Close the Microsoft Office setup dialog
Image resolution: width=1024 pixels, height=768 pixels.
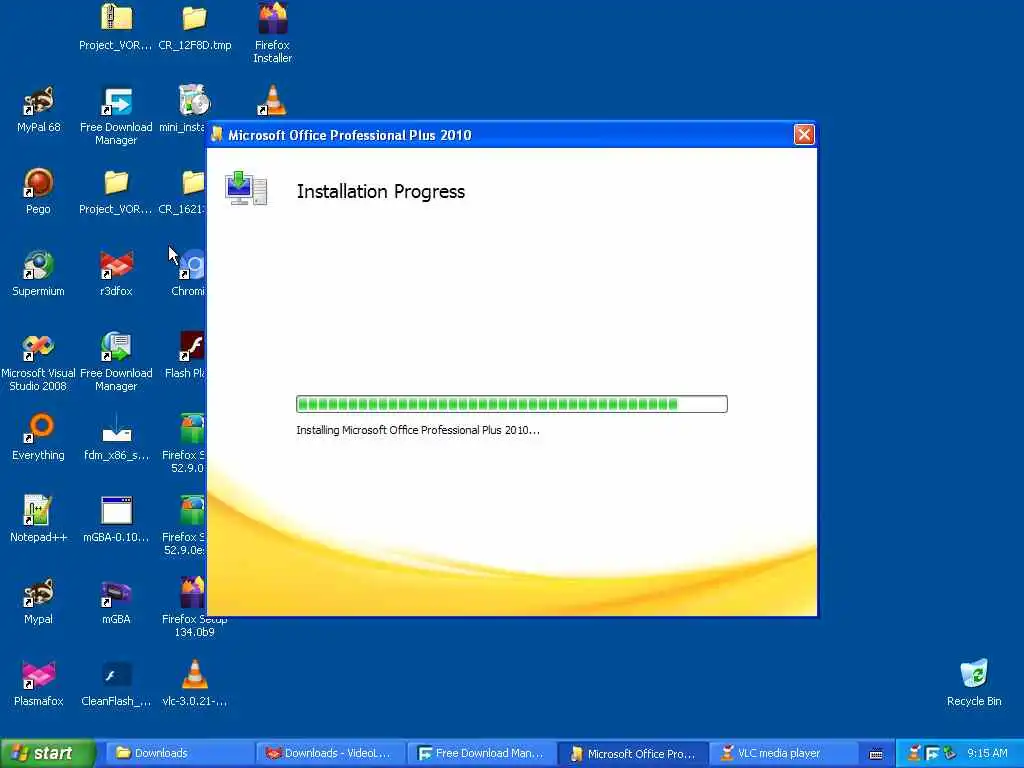(804, 135)
